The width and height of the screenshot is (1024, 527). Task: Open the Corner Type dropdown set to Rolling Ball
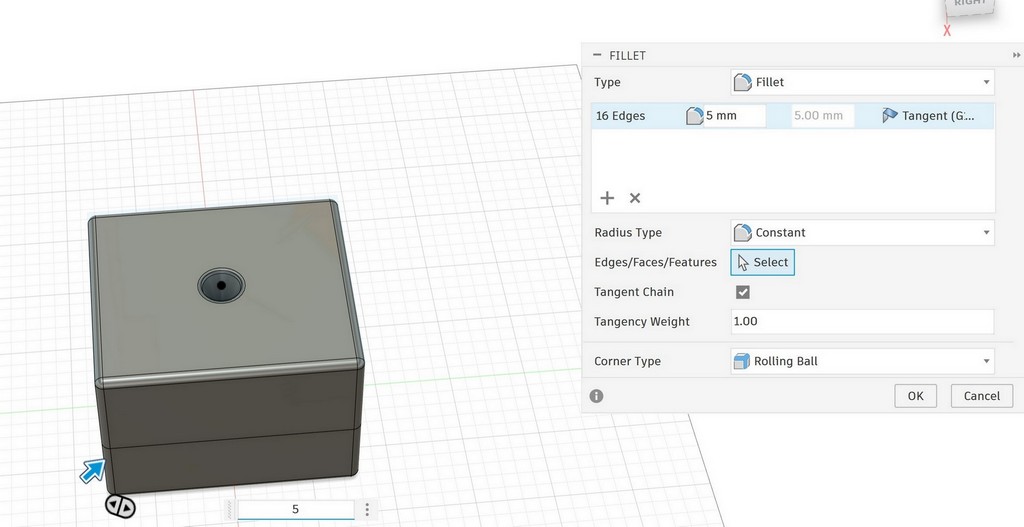point(862,361)
